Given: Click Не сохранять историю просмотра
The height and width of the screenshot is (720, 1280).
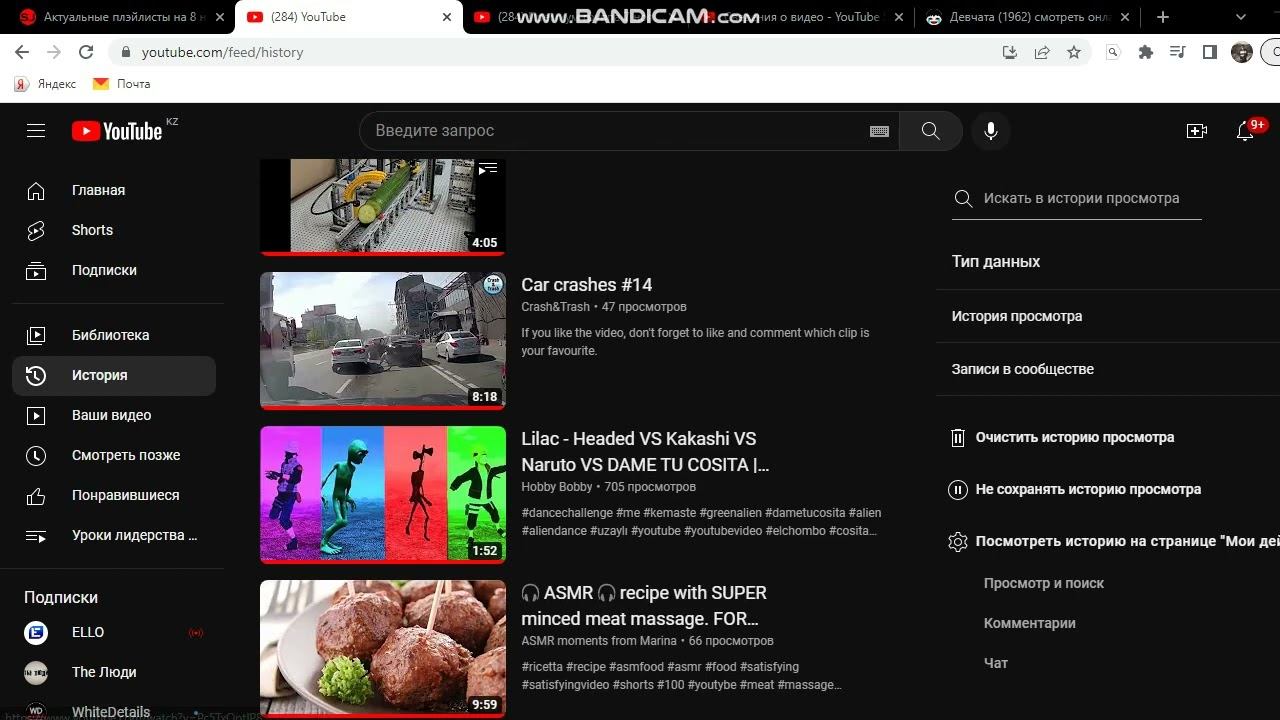Looking at the screenshot, I should [1088, 489].
